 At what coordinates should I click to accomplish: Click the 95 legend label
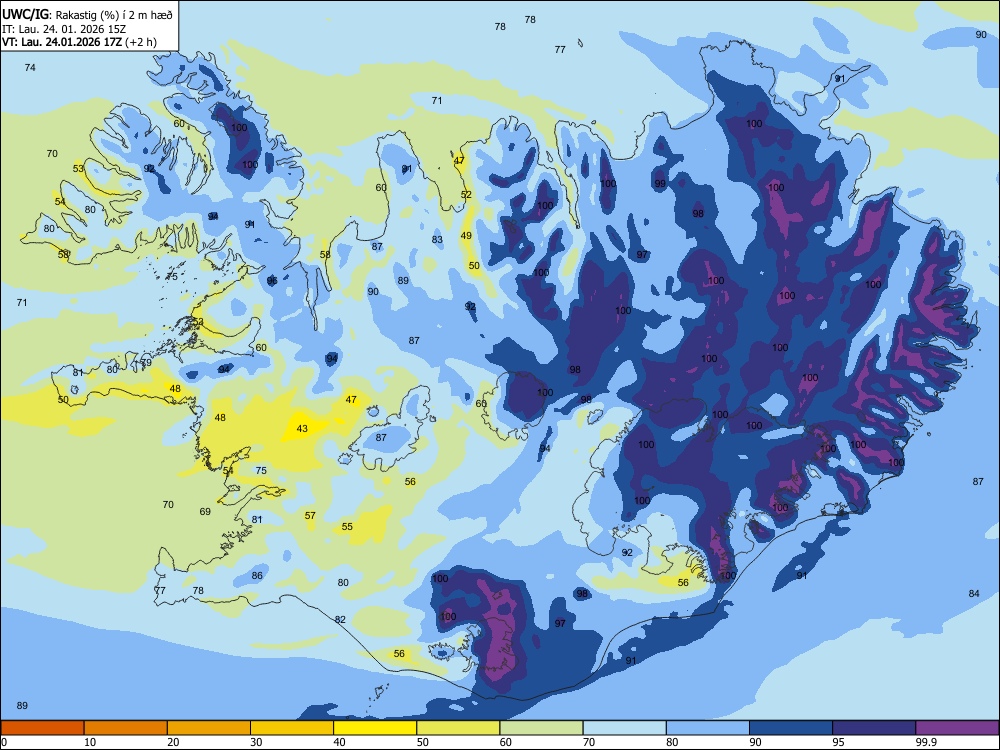[x=838, y=742]
